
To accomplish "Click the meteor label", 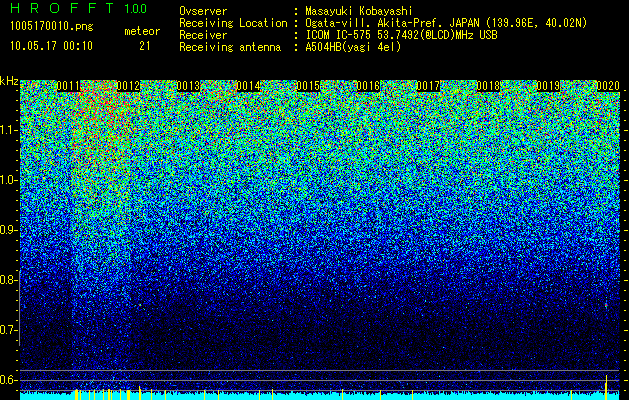I will pyautogui.click(x=142, y=31).
